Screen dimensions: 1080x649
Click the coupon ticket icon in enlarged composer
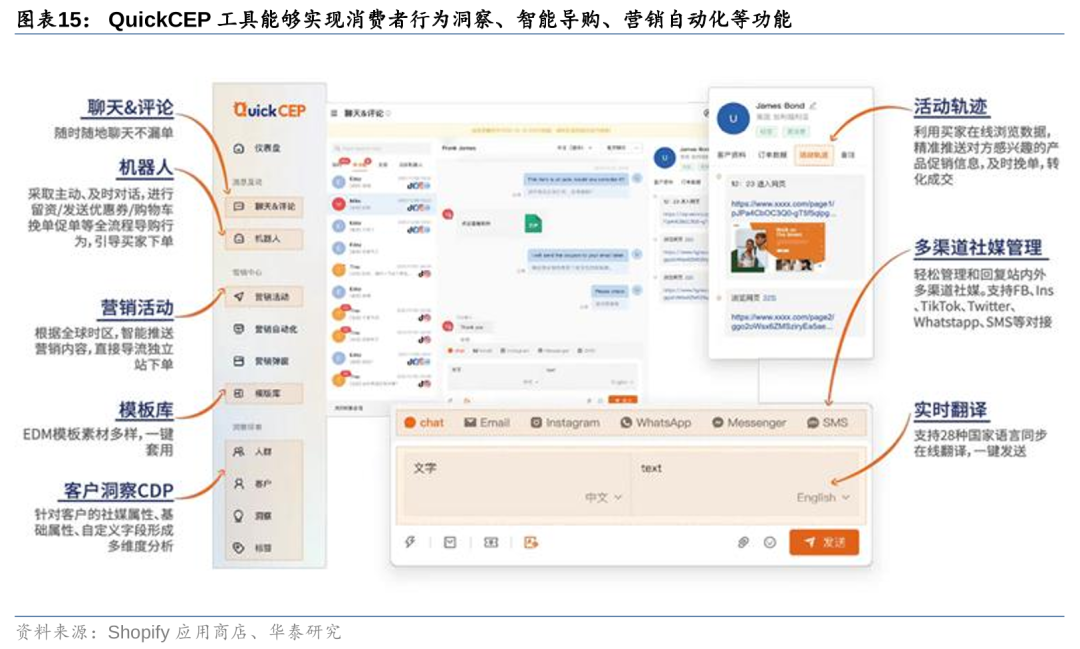coord(490,543)
